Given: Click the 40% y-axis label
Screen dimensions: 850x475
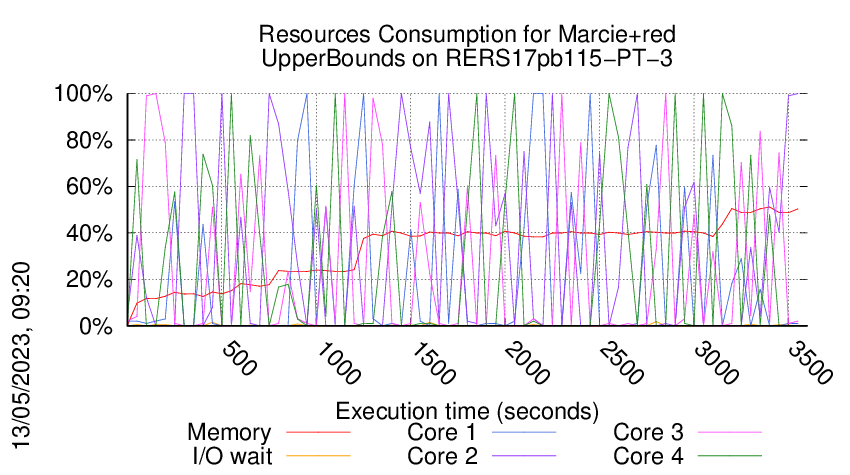Looking at the screenshot, I should (x=89, y=234).
